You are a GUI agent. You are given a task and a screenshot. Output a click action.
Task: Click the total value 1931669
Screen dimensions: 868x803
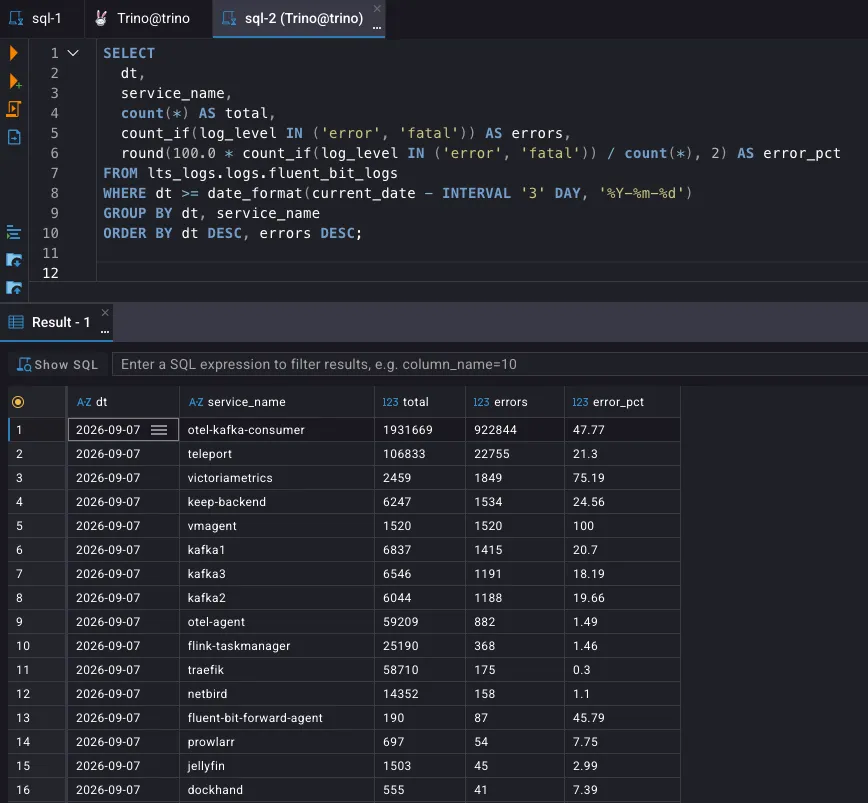click(x=407, y=430)
